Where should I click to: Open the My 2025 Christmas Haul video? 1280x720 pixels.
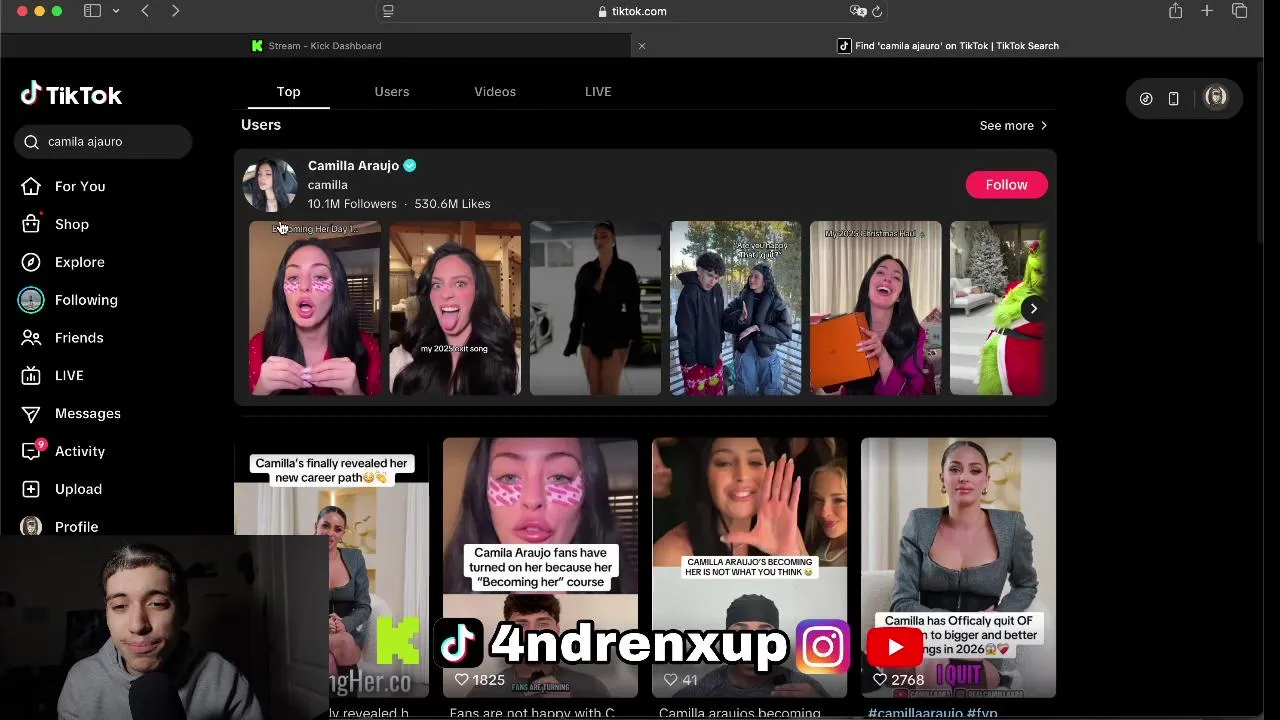875,308
